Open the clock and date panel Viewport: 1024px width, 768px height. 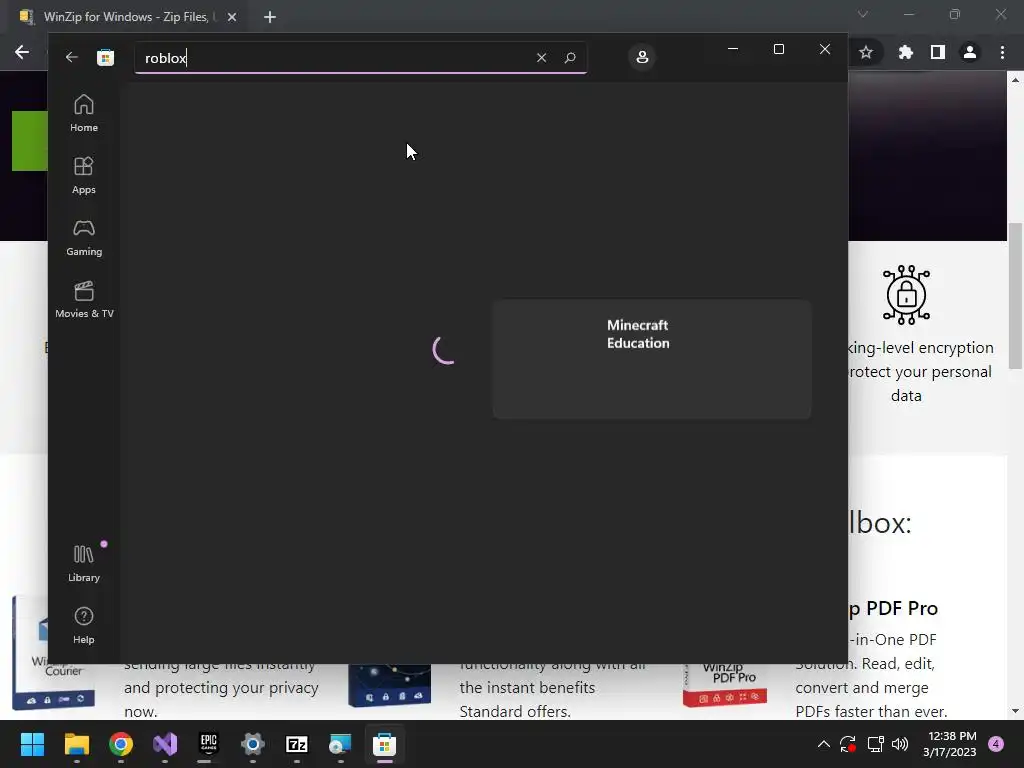coord(950,744)
